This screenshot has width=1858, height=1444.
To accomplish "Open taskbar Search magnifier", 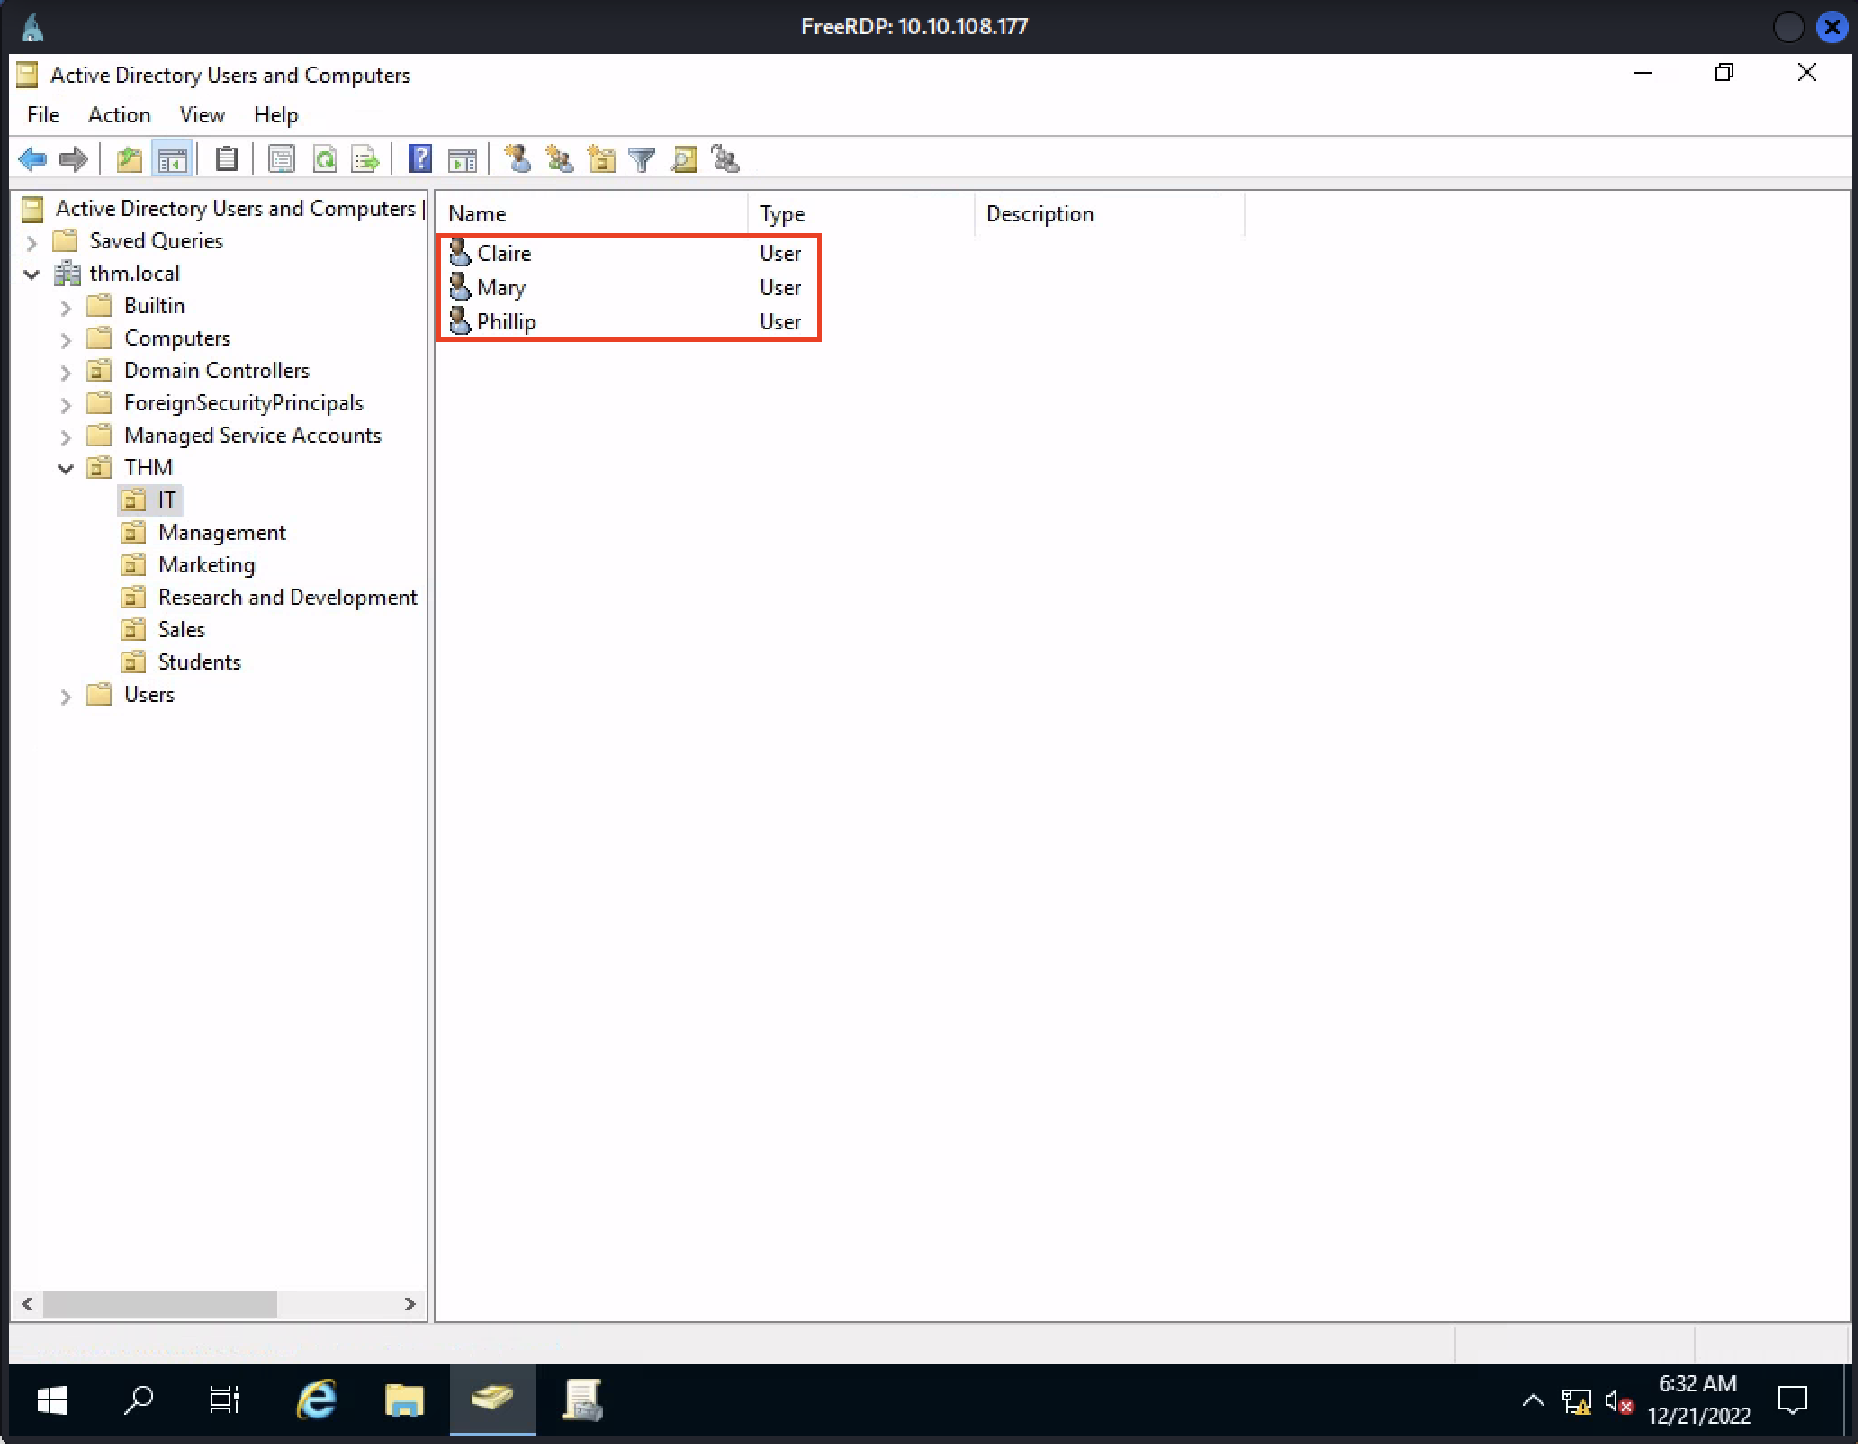I will click(138, 1401).
